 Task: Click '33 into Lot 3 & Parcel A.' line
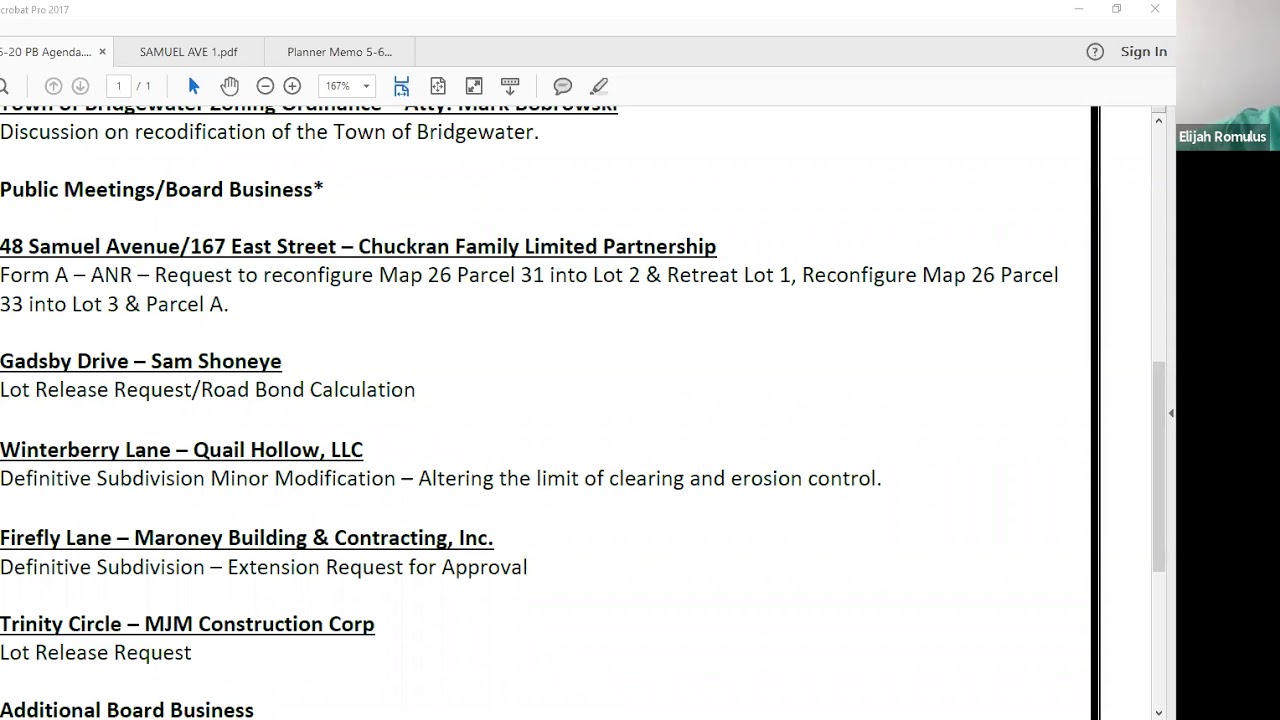pos(114,304)
